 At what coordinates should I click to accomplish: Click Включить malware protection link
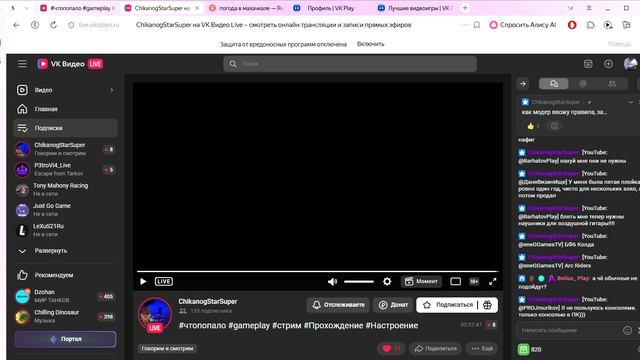(371, 44)
